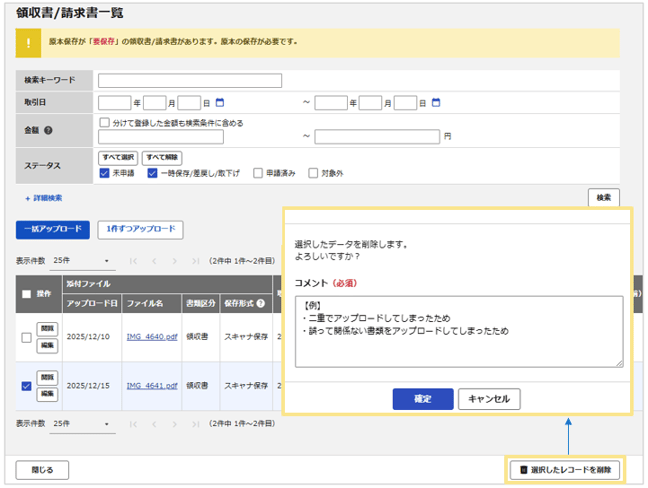Go to next page in upper pager
Viewport: 648px width, 488px height.
[x=175, y=261]
